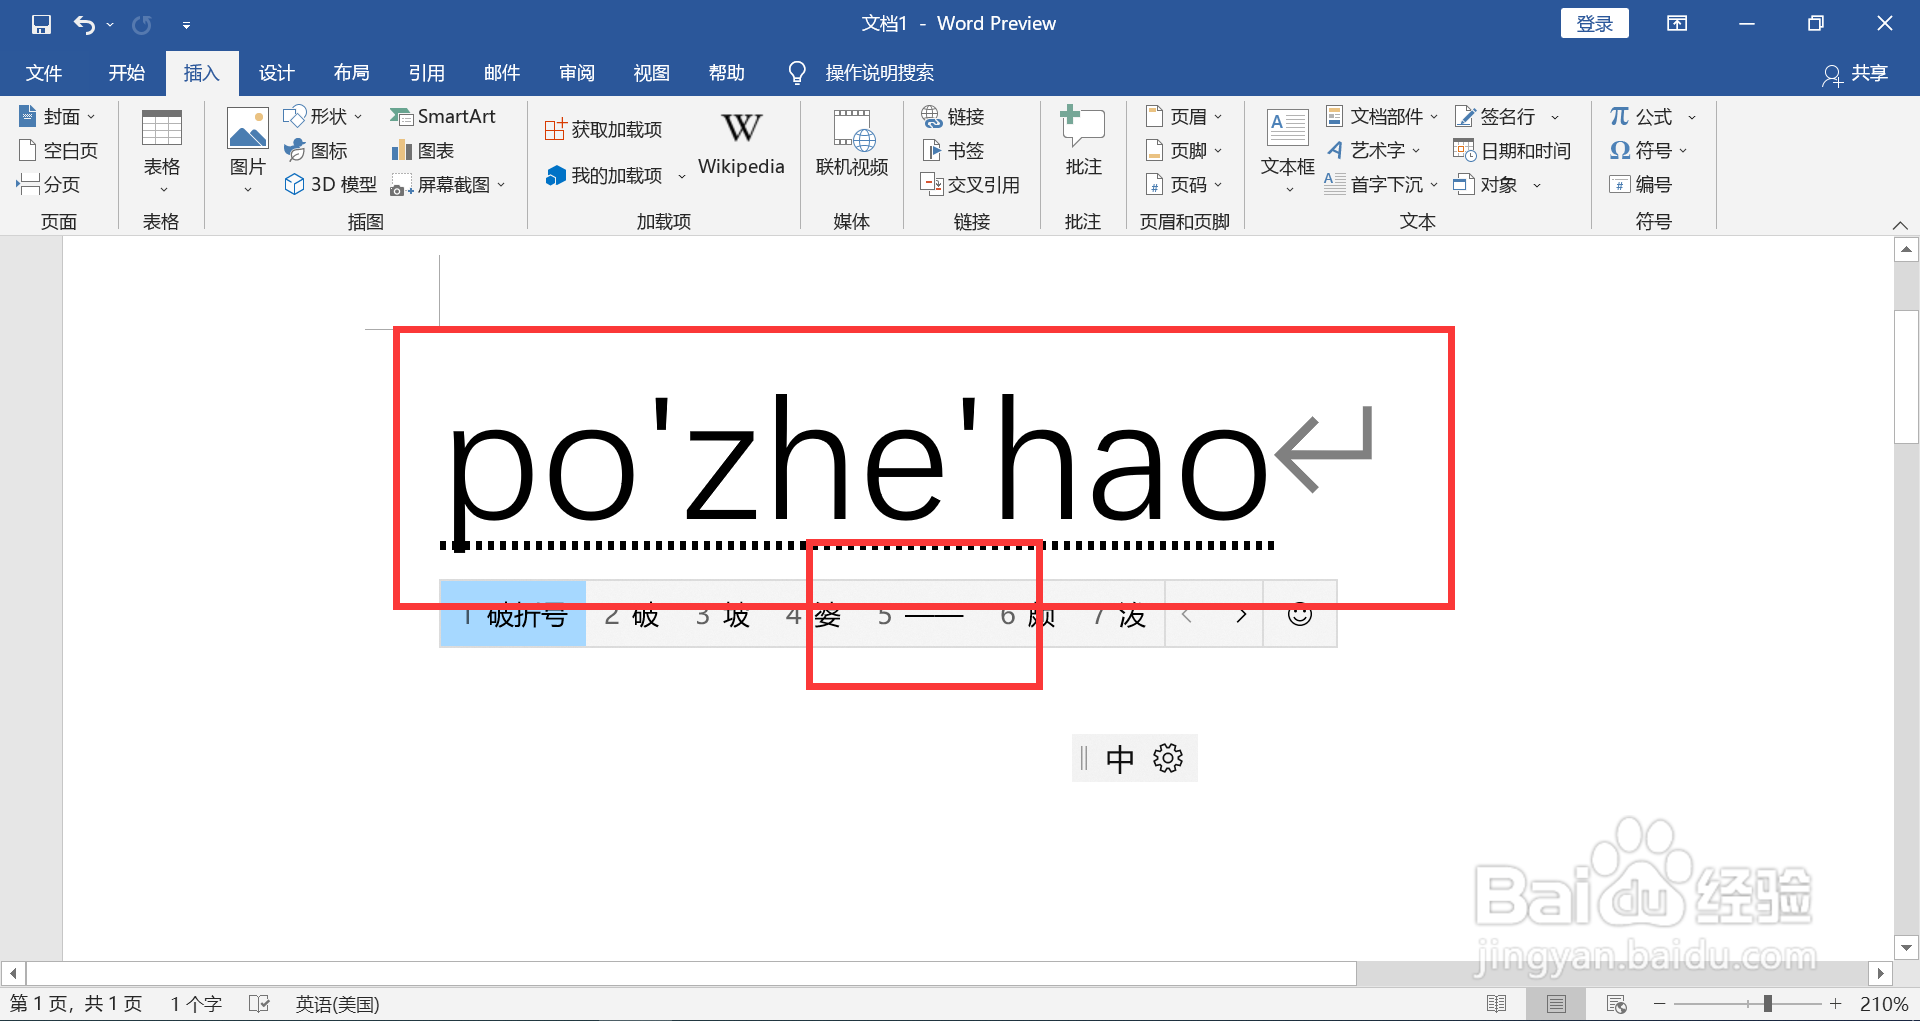The height and width of the screenshot is (1021, 1920).
Task: Insert a Bookmark (书签)
Action: [x=953, y=150]
